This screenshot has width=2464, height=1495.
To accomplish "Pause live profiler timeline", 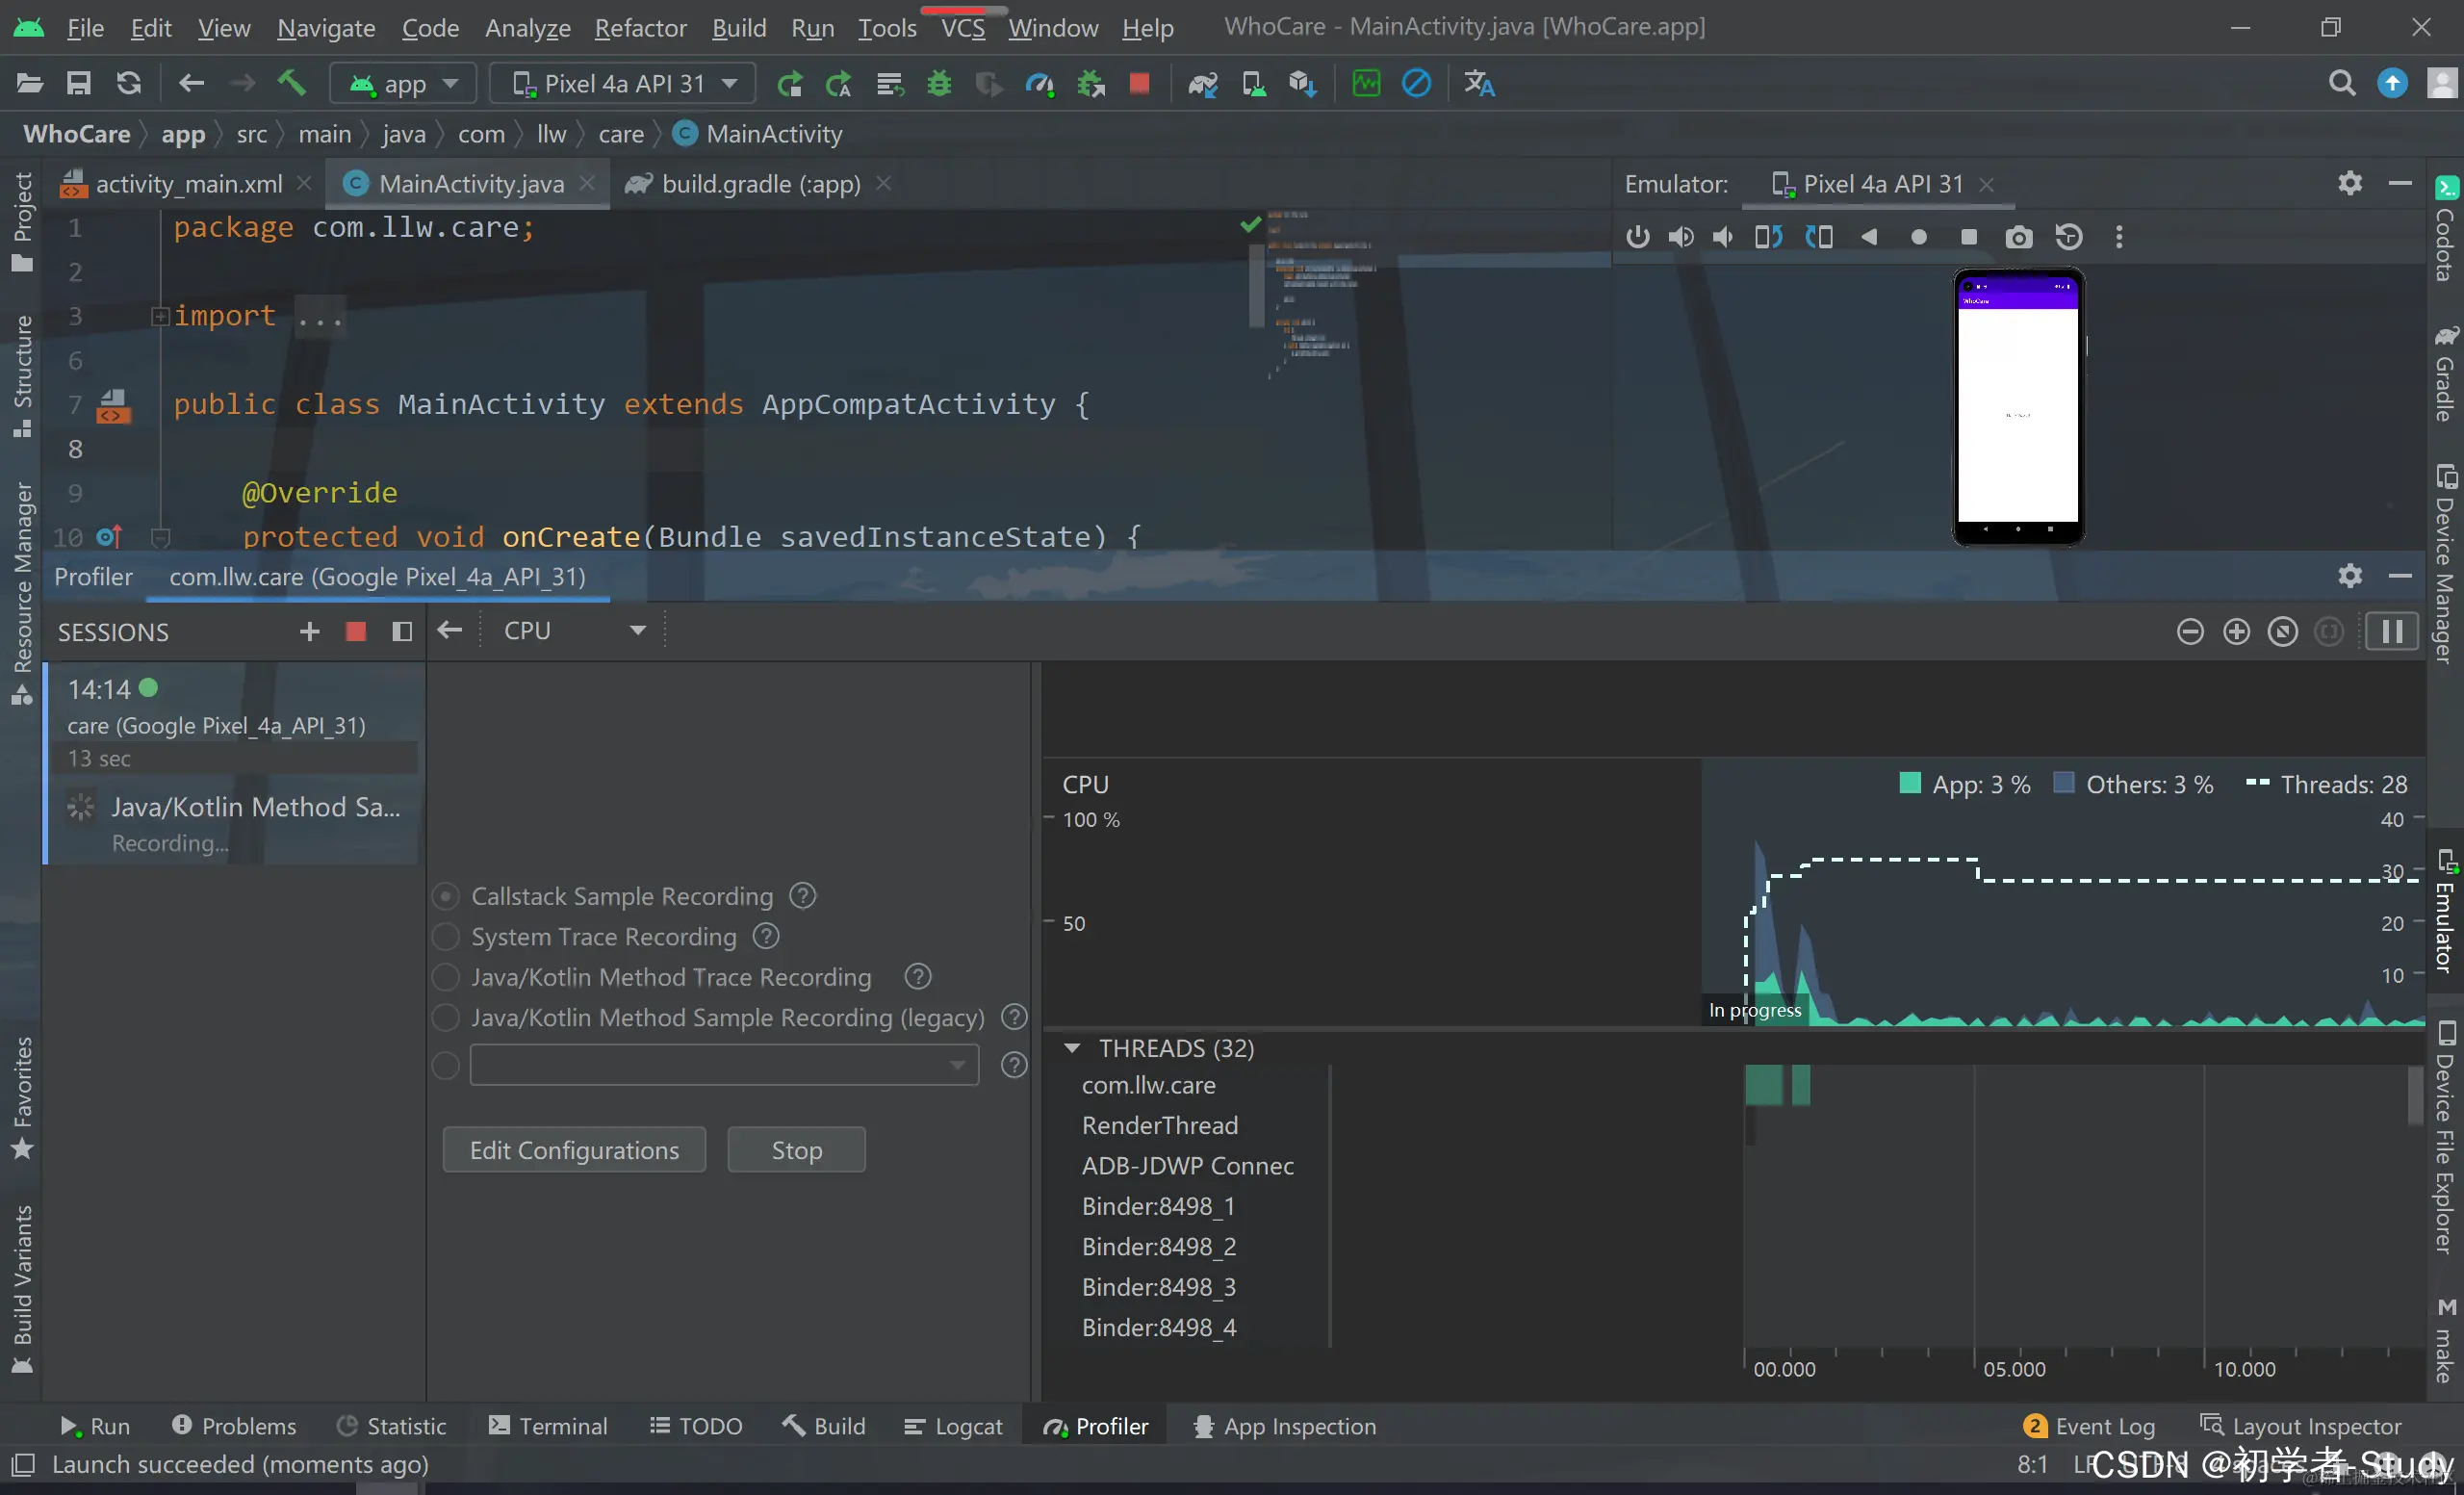I will click(x=2391, y=632).
